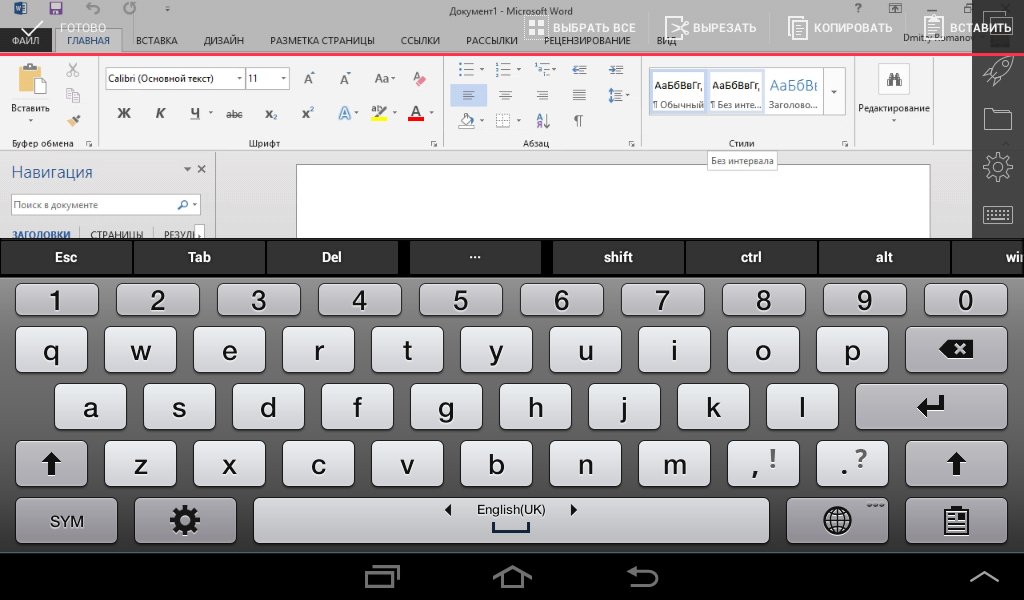Toggle align left paragraph button

[468, 95]
